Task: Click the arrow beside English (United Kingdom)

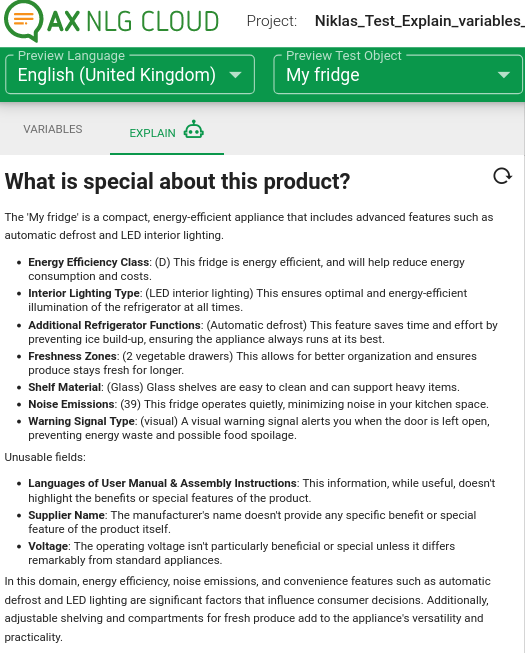Action: pyautogui.click(x=235, y=75)
